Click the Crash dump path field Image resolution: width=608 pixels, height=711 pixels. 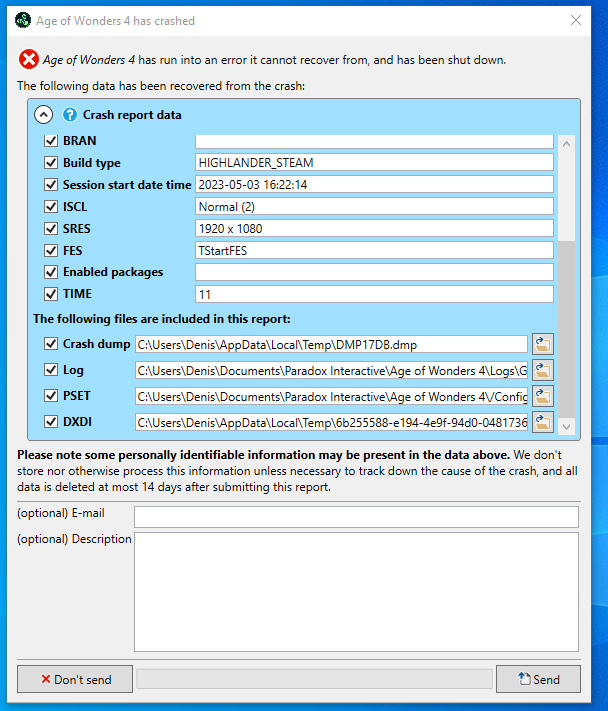tap(331, 344)
